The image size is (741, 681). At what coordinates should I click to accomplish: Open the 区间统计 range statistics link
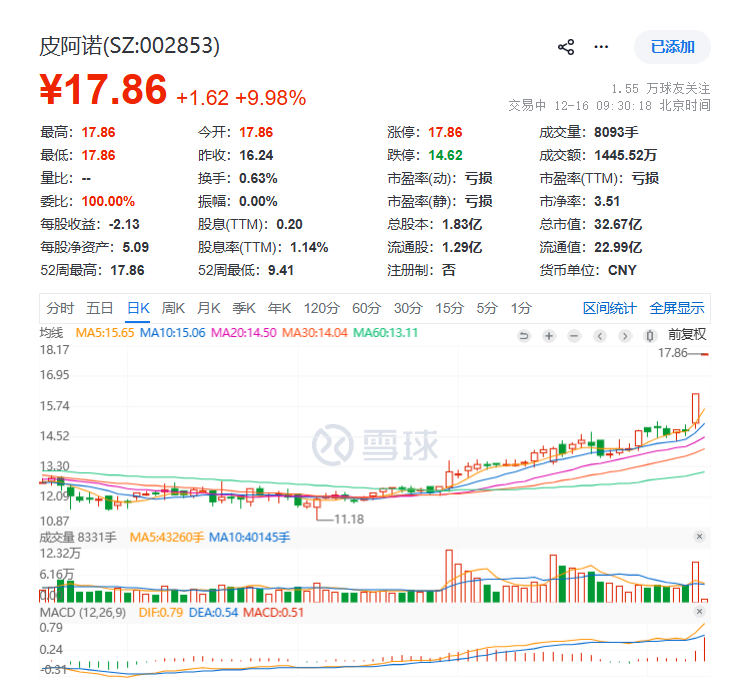pyautogui.click(x=610, y=308)
